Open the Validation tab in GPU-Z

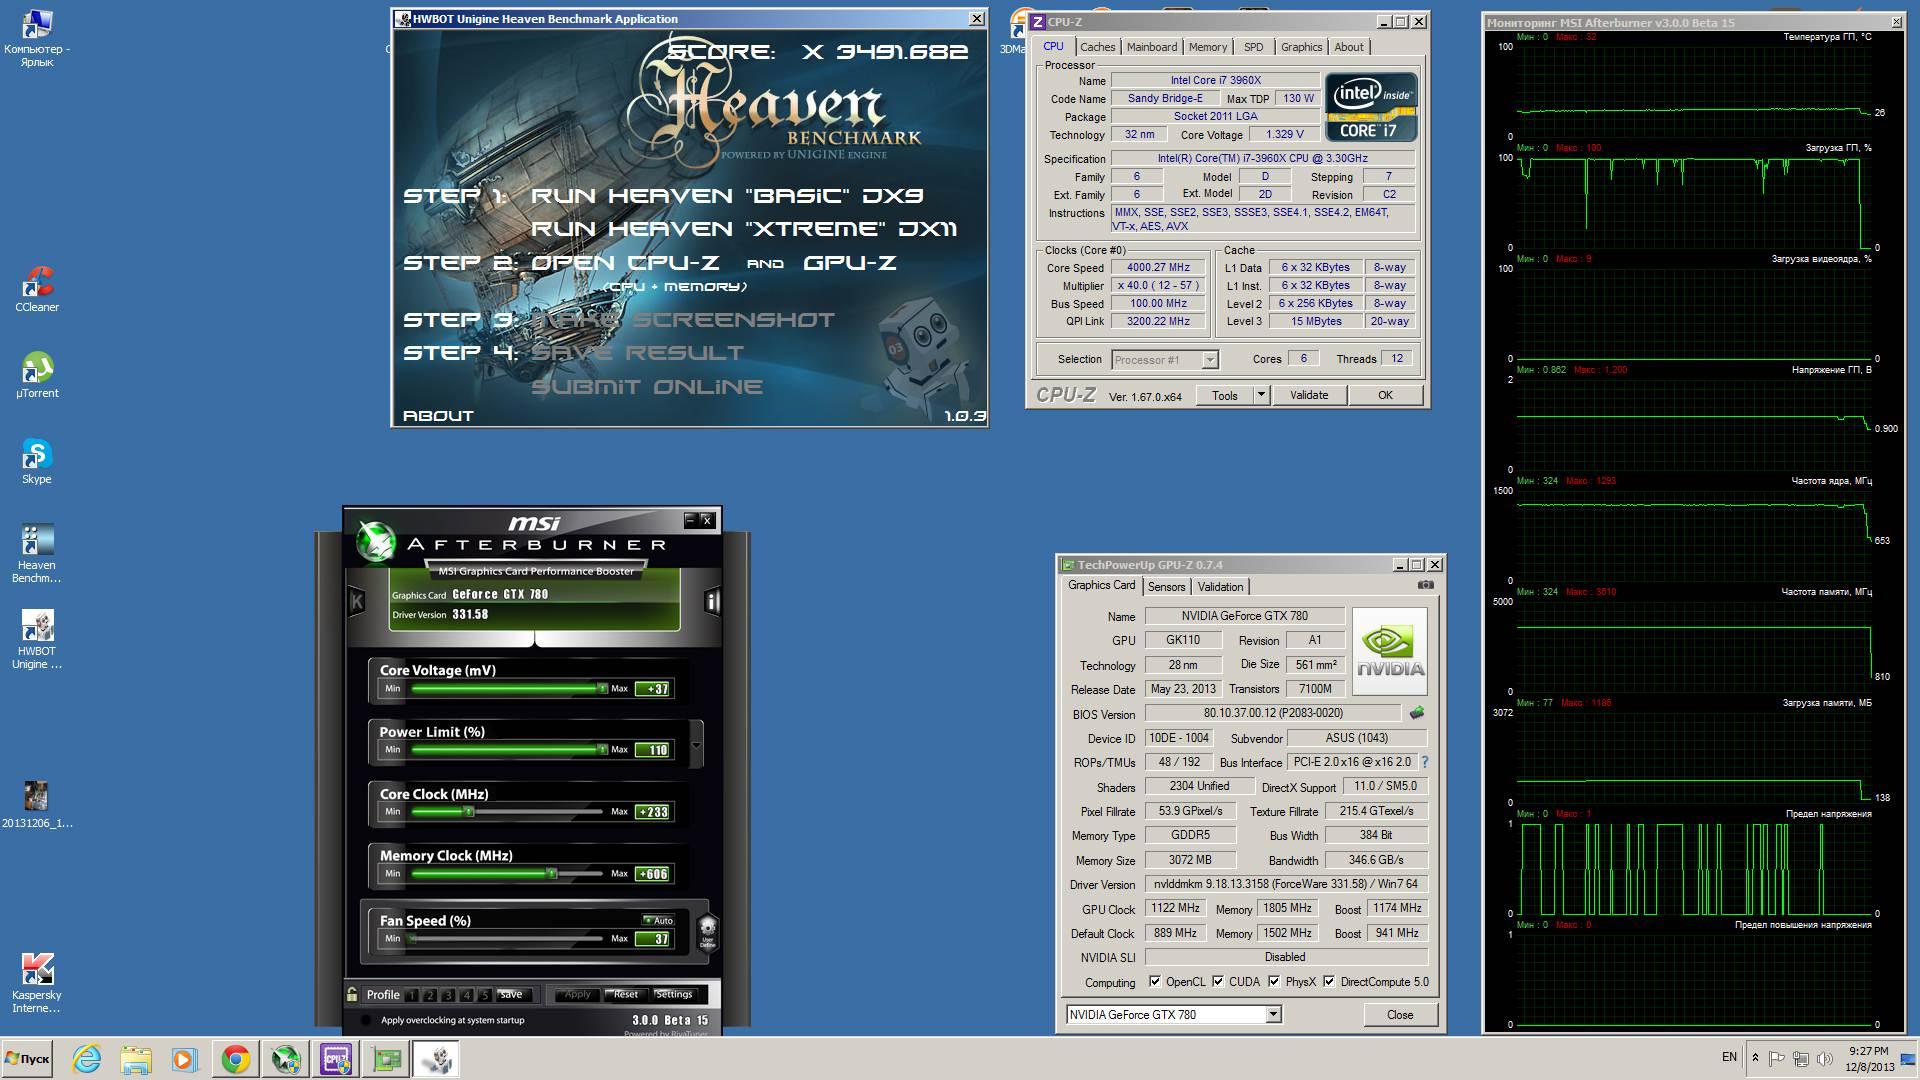pyautogui.click(x=1220, y=587)
